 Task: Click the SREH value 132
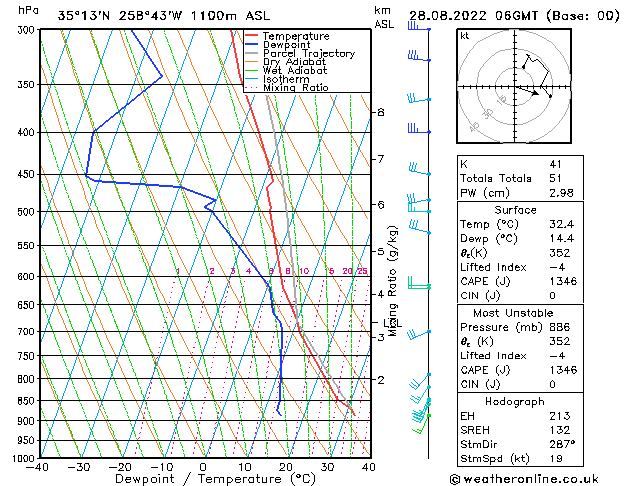click(559, 430)
